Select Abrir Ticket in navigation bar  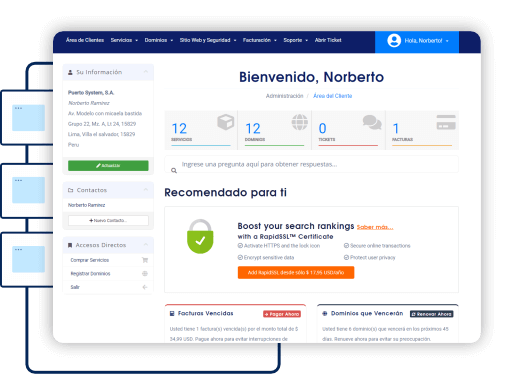328,40
